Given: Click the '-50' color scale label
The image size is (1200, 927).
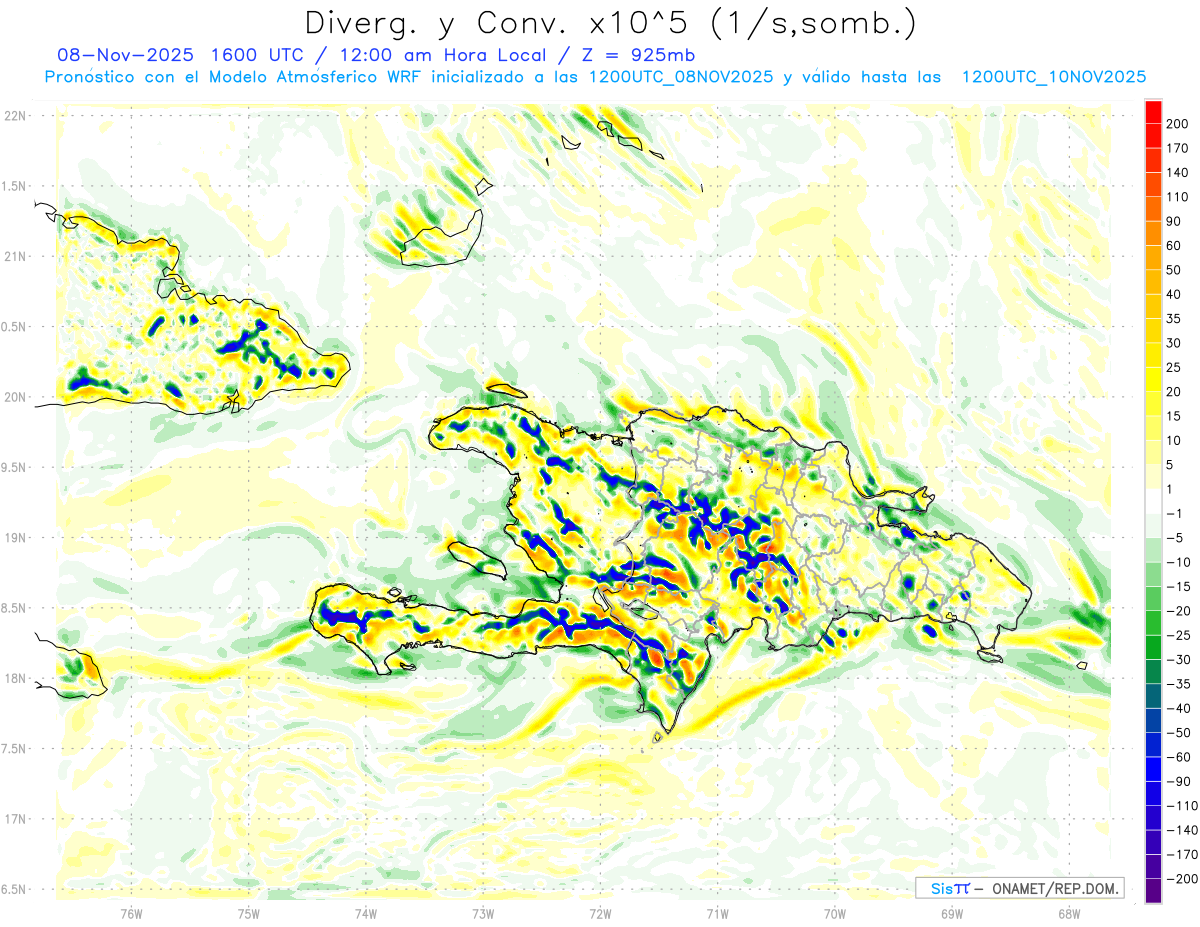Looking at the screenshot, I should [1181, 733].
